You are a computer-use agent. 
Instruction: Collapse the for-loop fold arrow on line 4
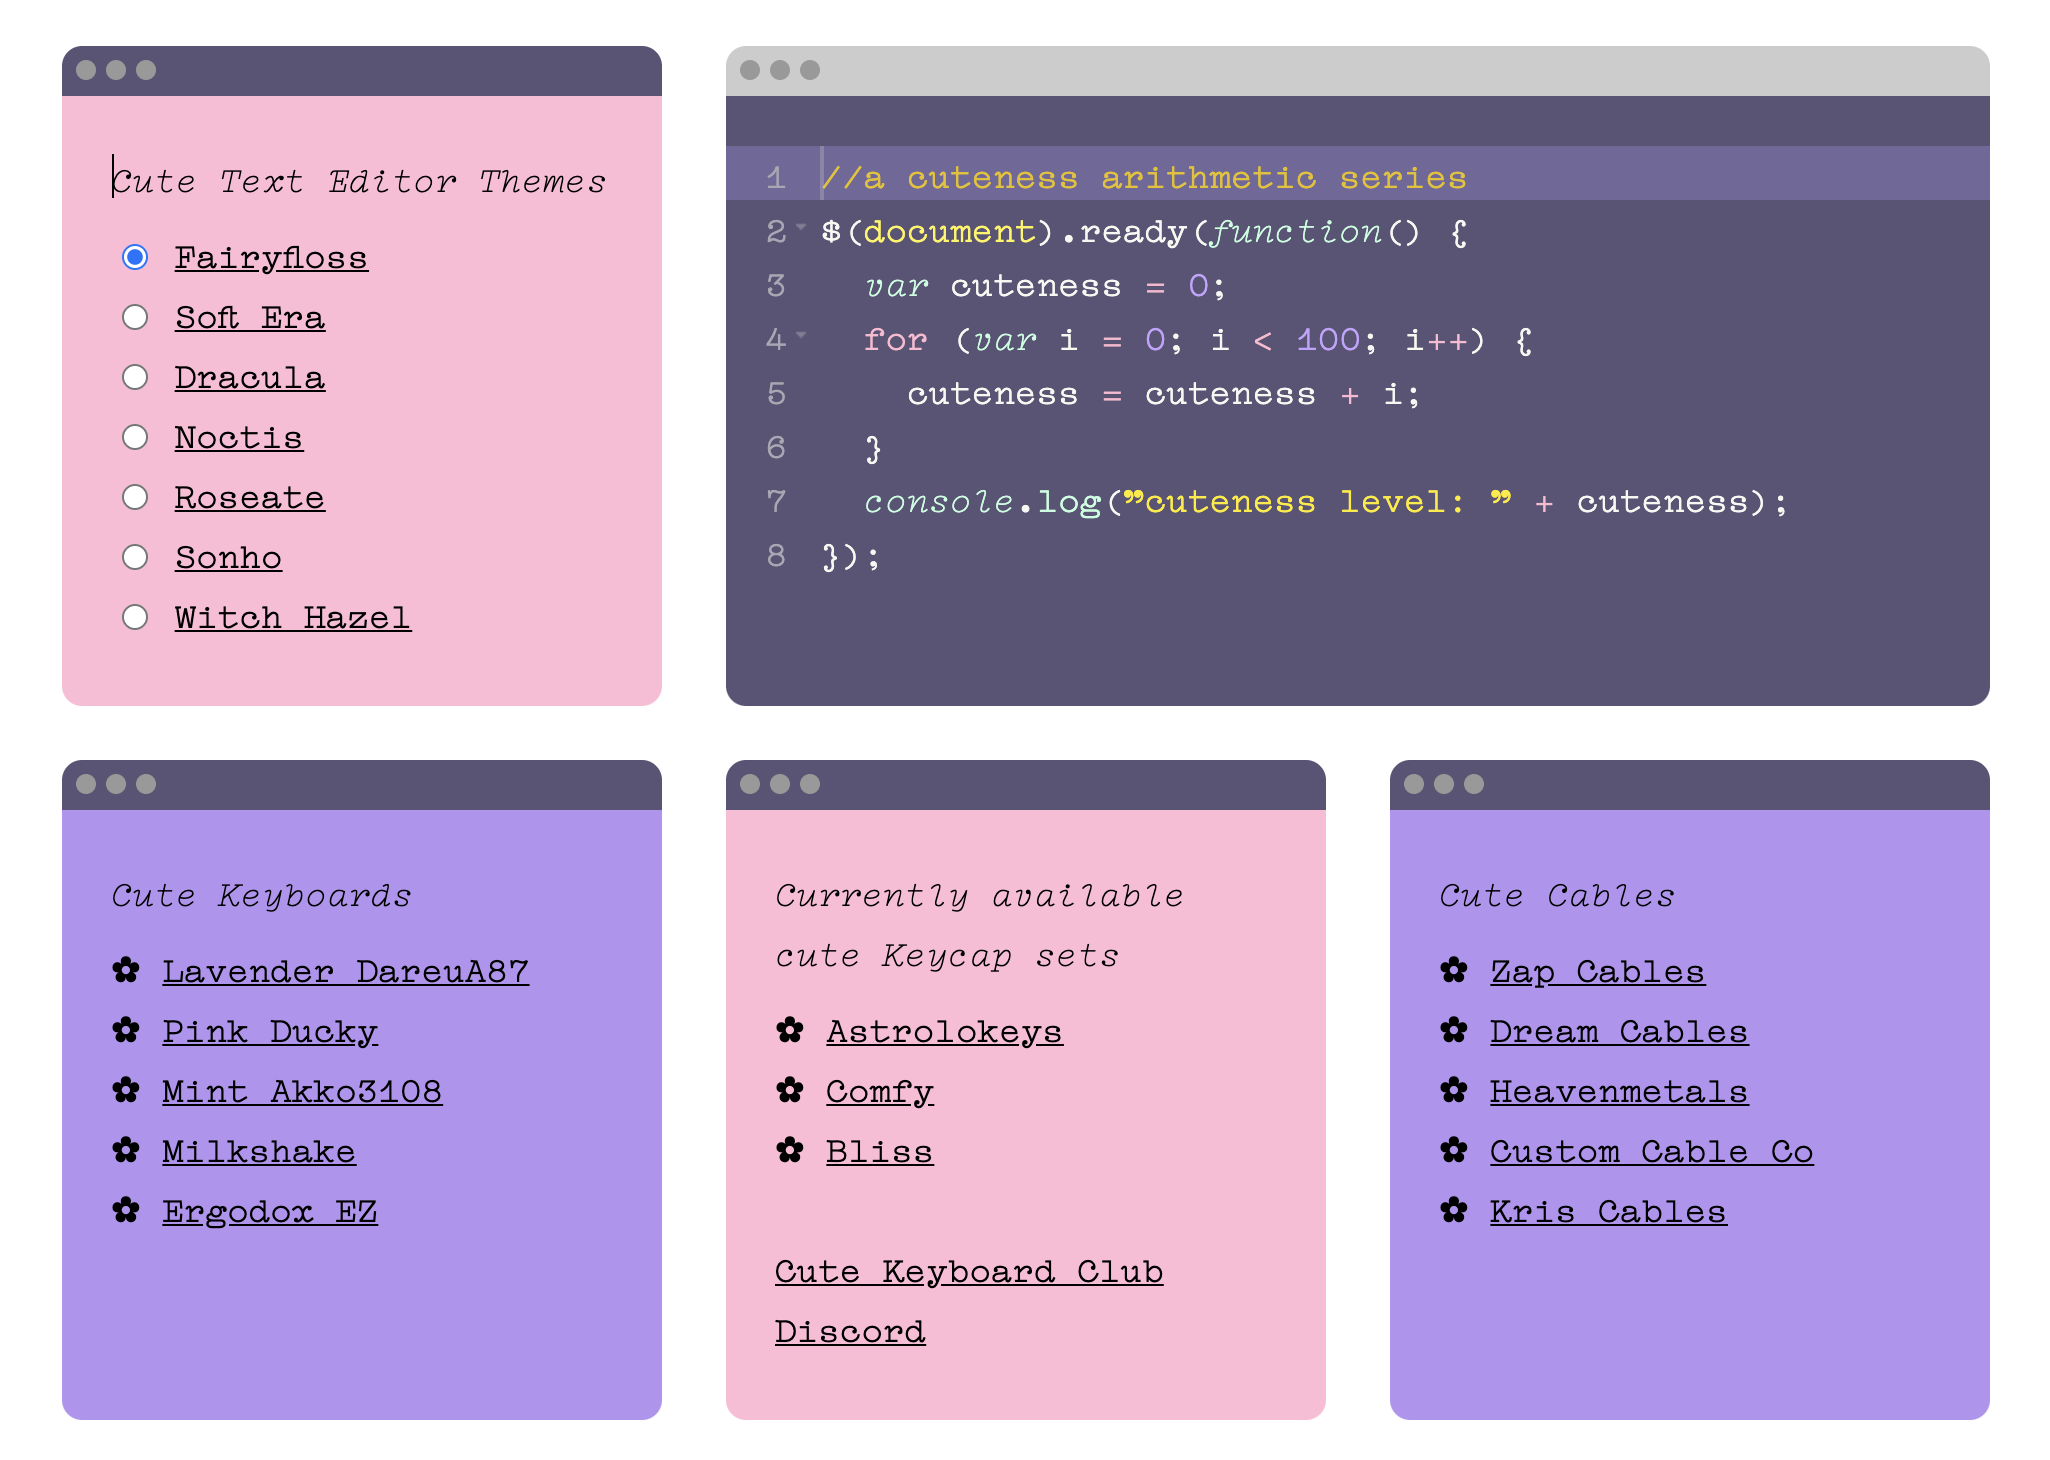pyautogui.click(x=801, y=336)
